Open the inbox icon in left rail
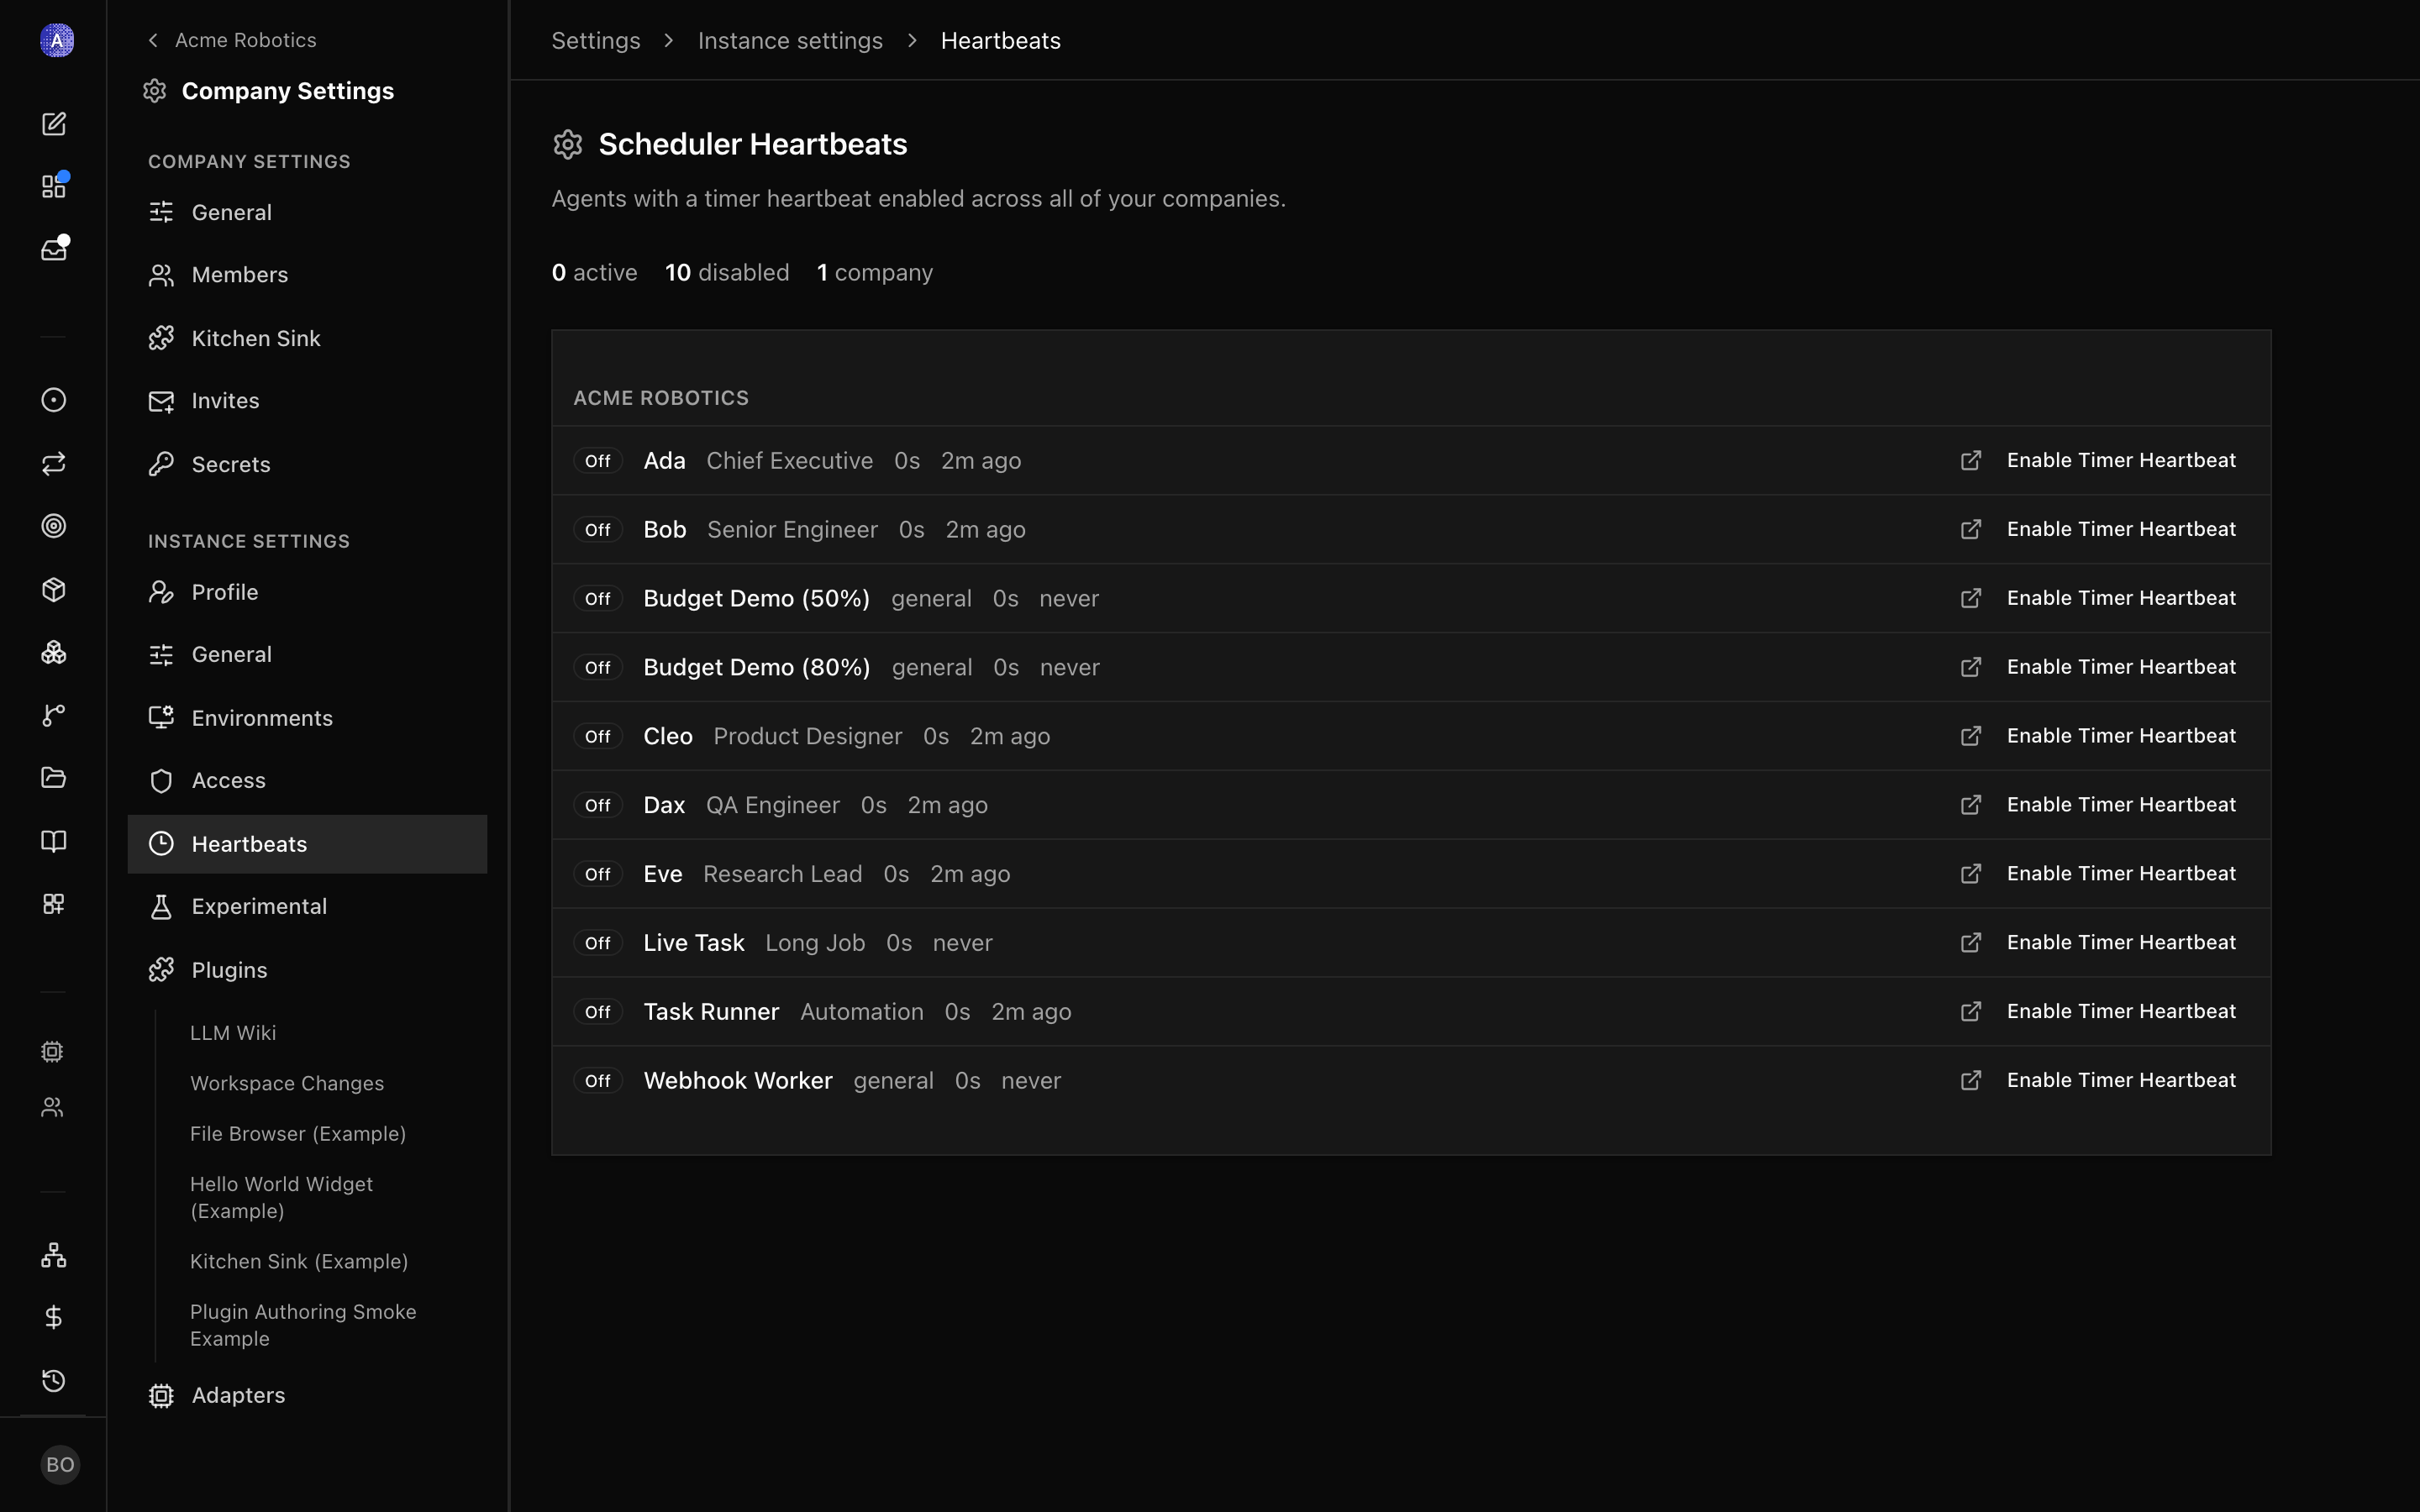The width and height of the screenshot is (2420, 1512). (x=54, y=249)
